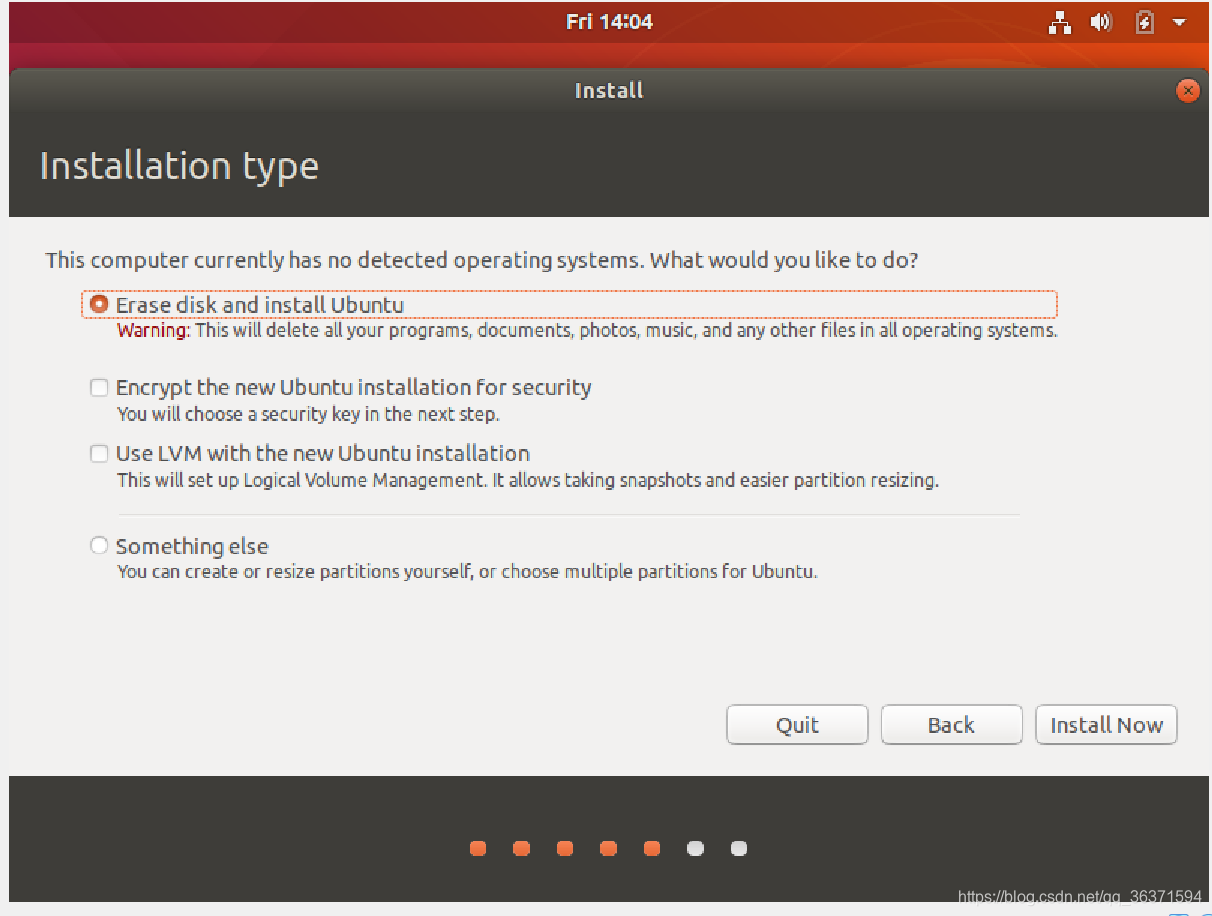Close the Install window
The width and height of the screenshot is (1212, 916).
click(x=1187, y=91)
